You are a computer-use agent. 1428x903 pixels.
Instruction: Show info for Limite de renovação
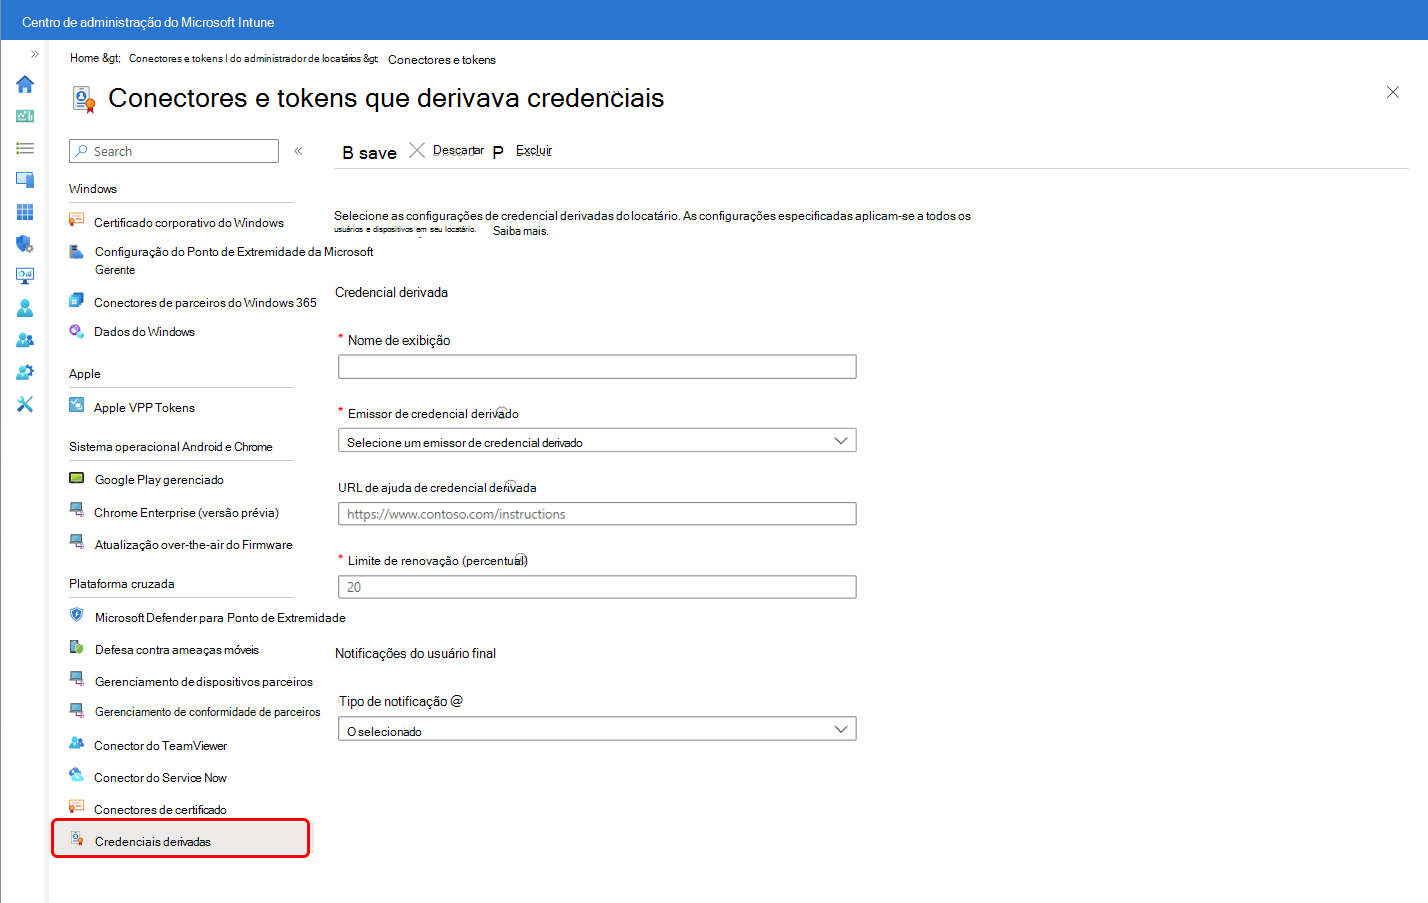click(521, 560)
